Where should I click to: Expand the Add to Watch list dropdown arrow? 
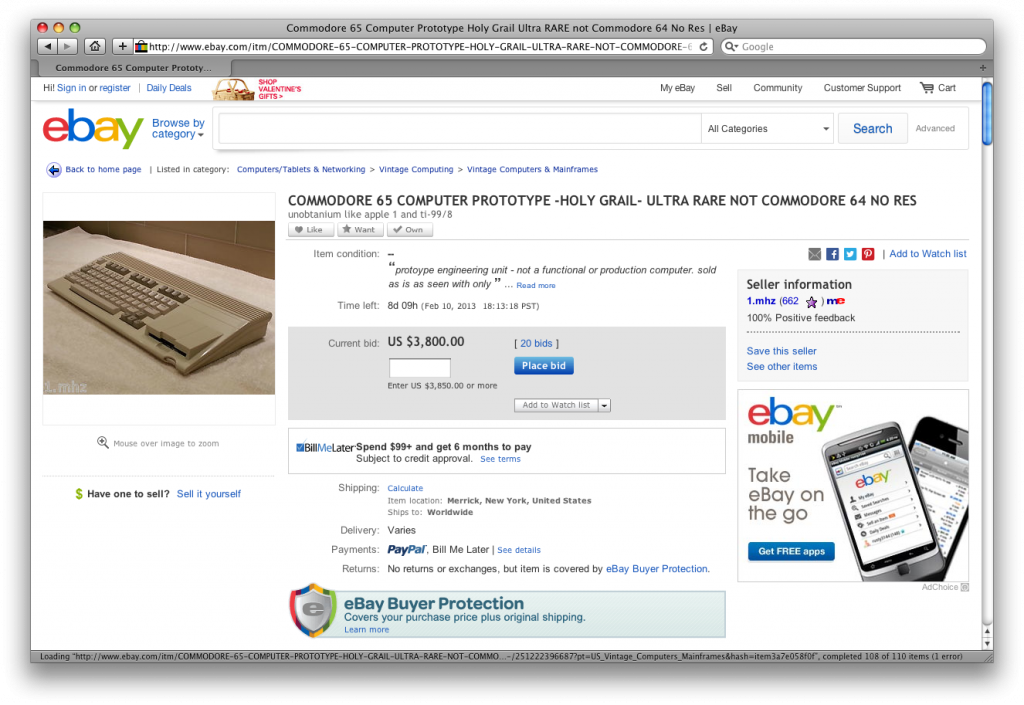click(x=605, y=405)
